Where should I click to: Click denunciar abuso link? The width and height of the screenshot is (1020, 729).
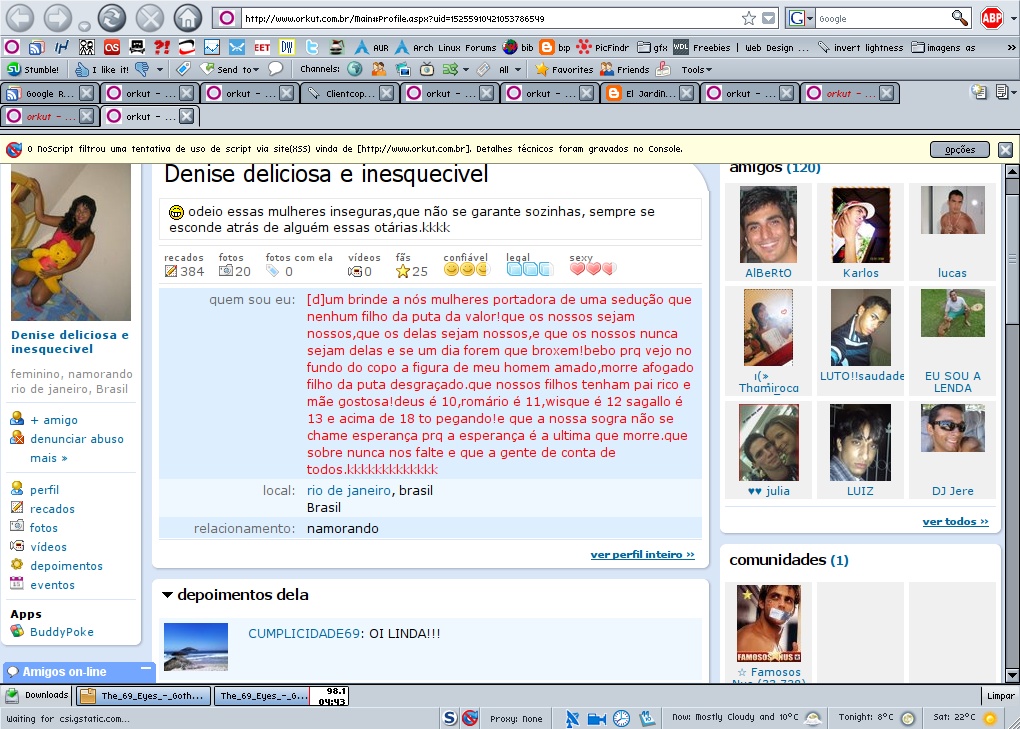(77, 439)
